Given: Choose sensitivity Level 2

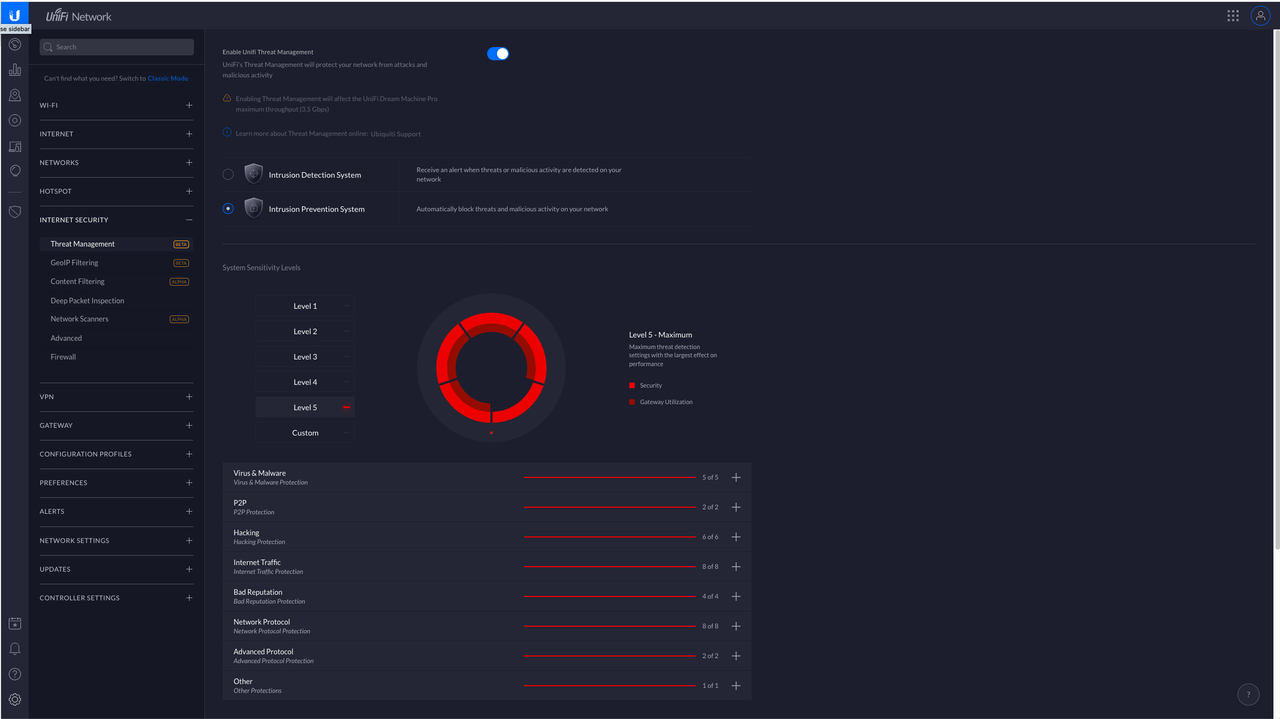Looking at the screenshot, I should click(305, 331).
